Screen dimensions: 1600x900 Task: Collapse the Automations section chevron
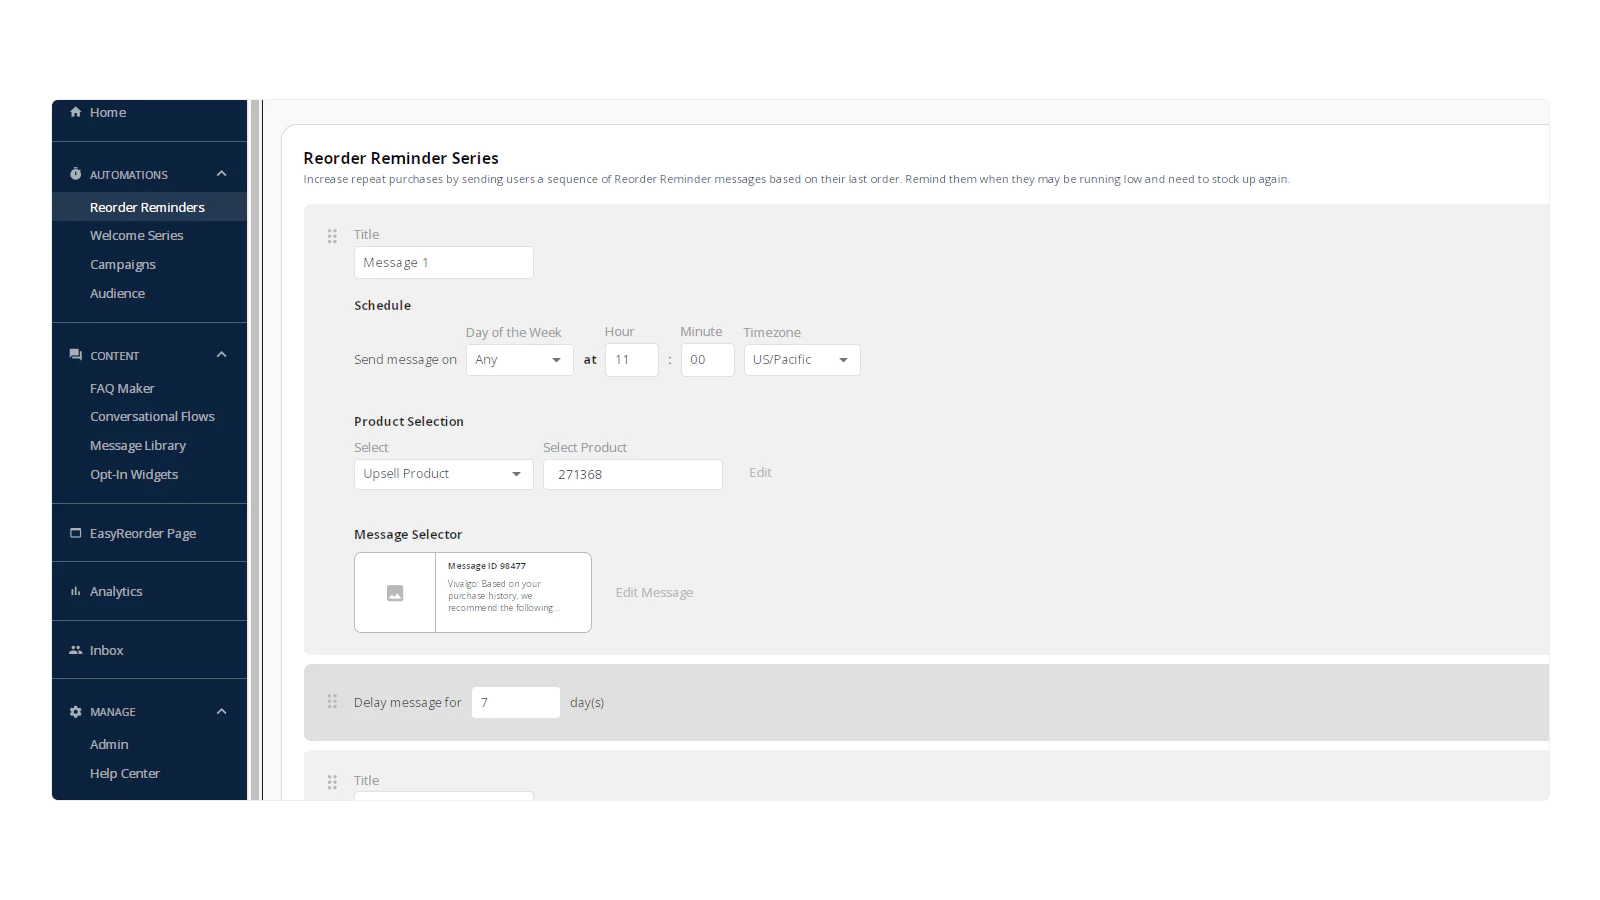point(221,174)
